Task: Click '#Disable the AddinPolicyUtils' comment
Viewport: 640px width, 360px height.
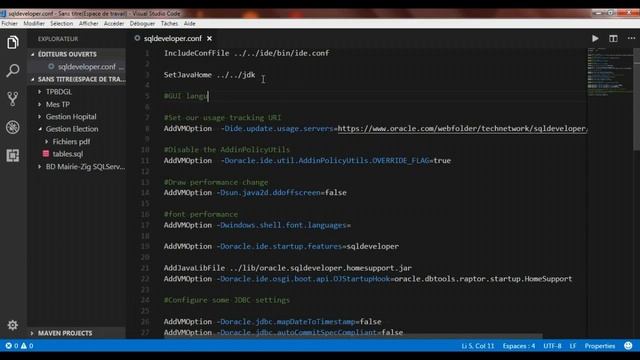Action: pos(227,150)
